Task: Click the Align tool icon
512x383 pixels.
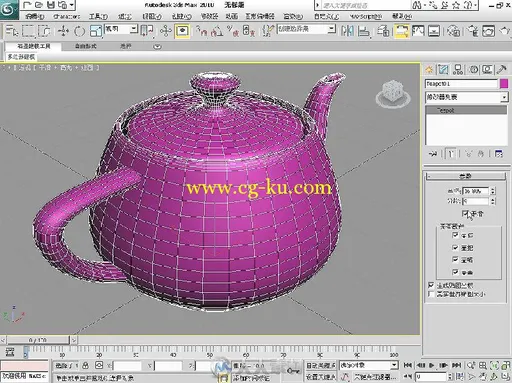Action: point(364,31)
